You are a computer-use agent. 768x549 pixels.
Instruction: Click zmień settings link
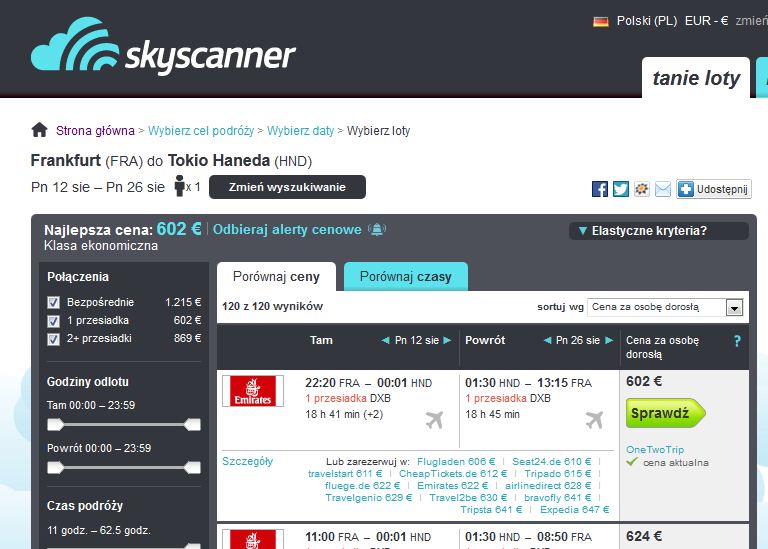(751, 21)
